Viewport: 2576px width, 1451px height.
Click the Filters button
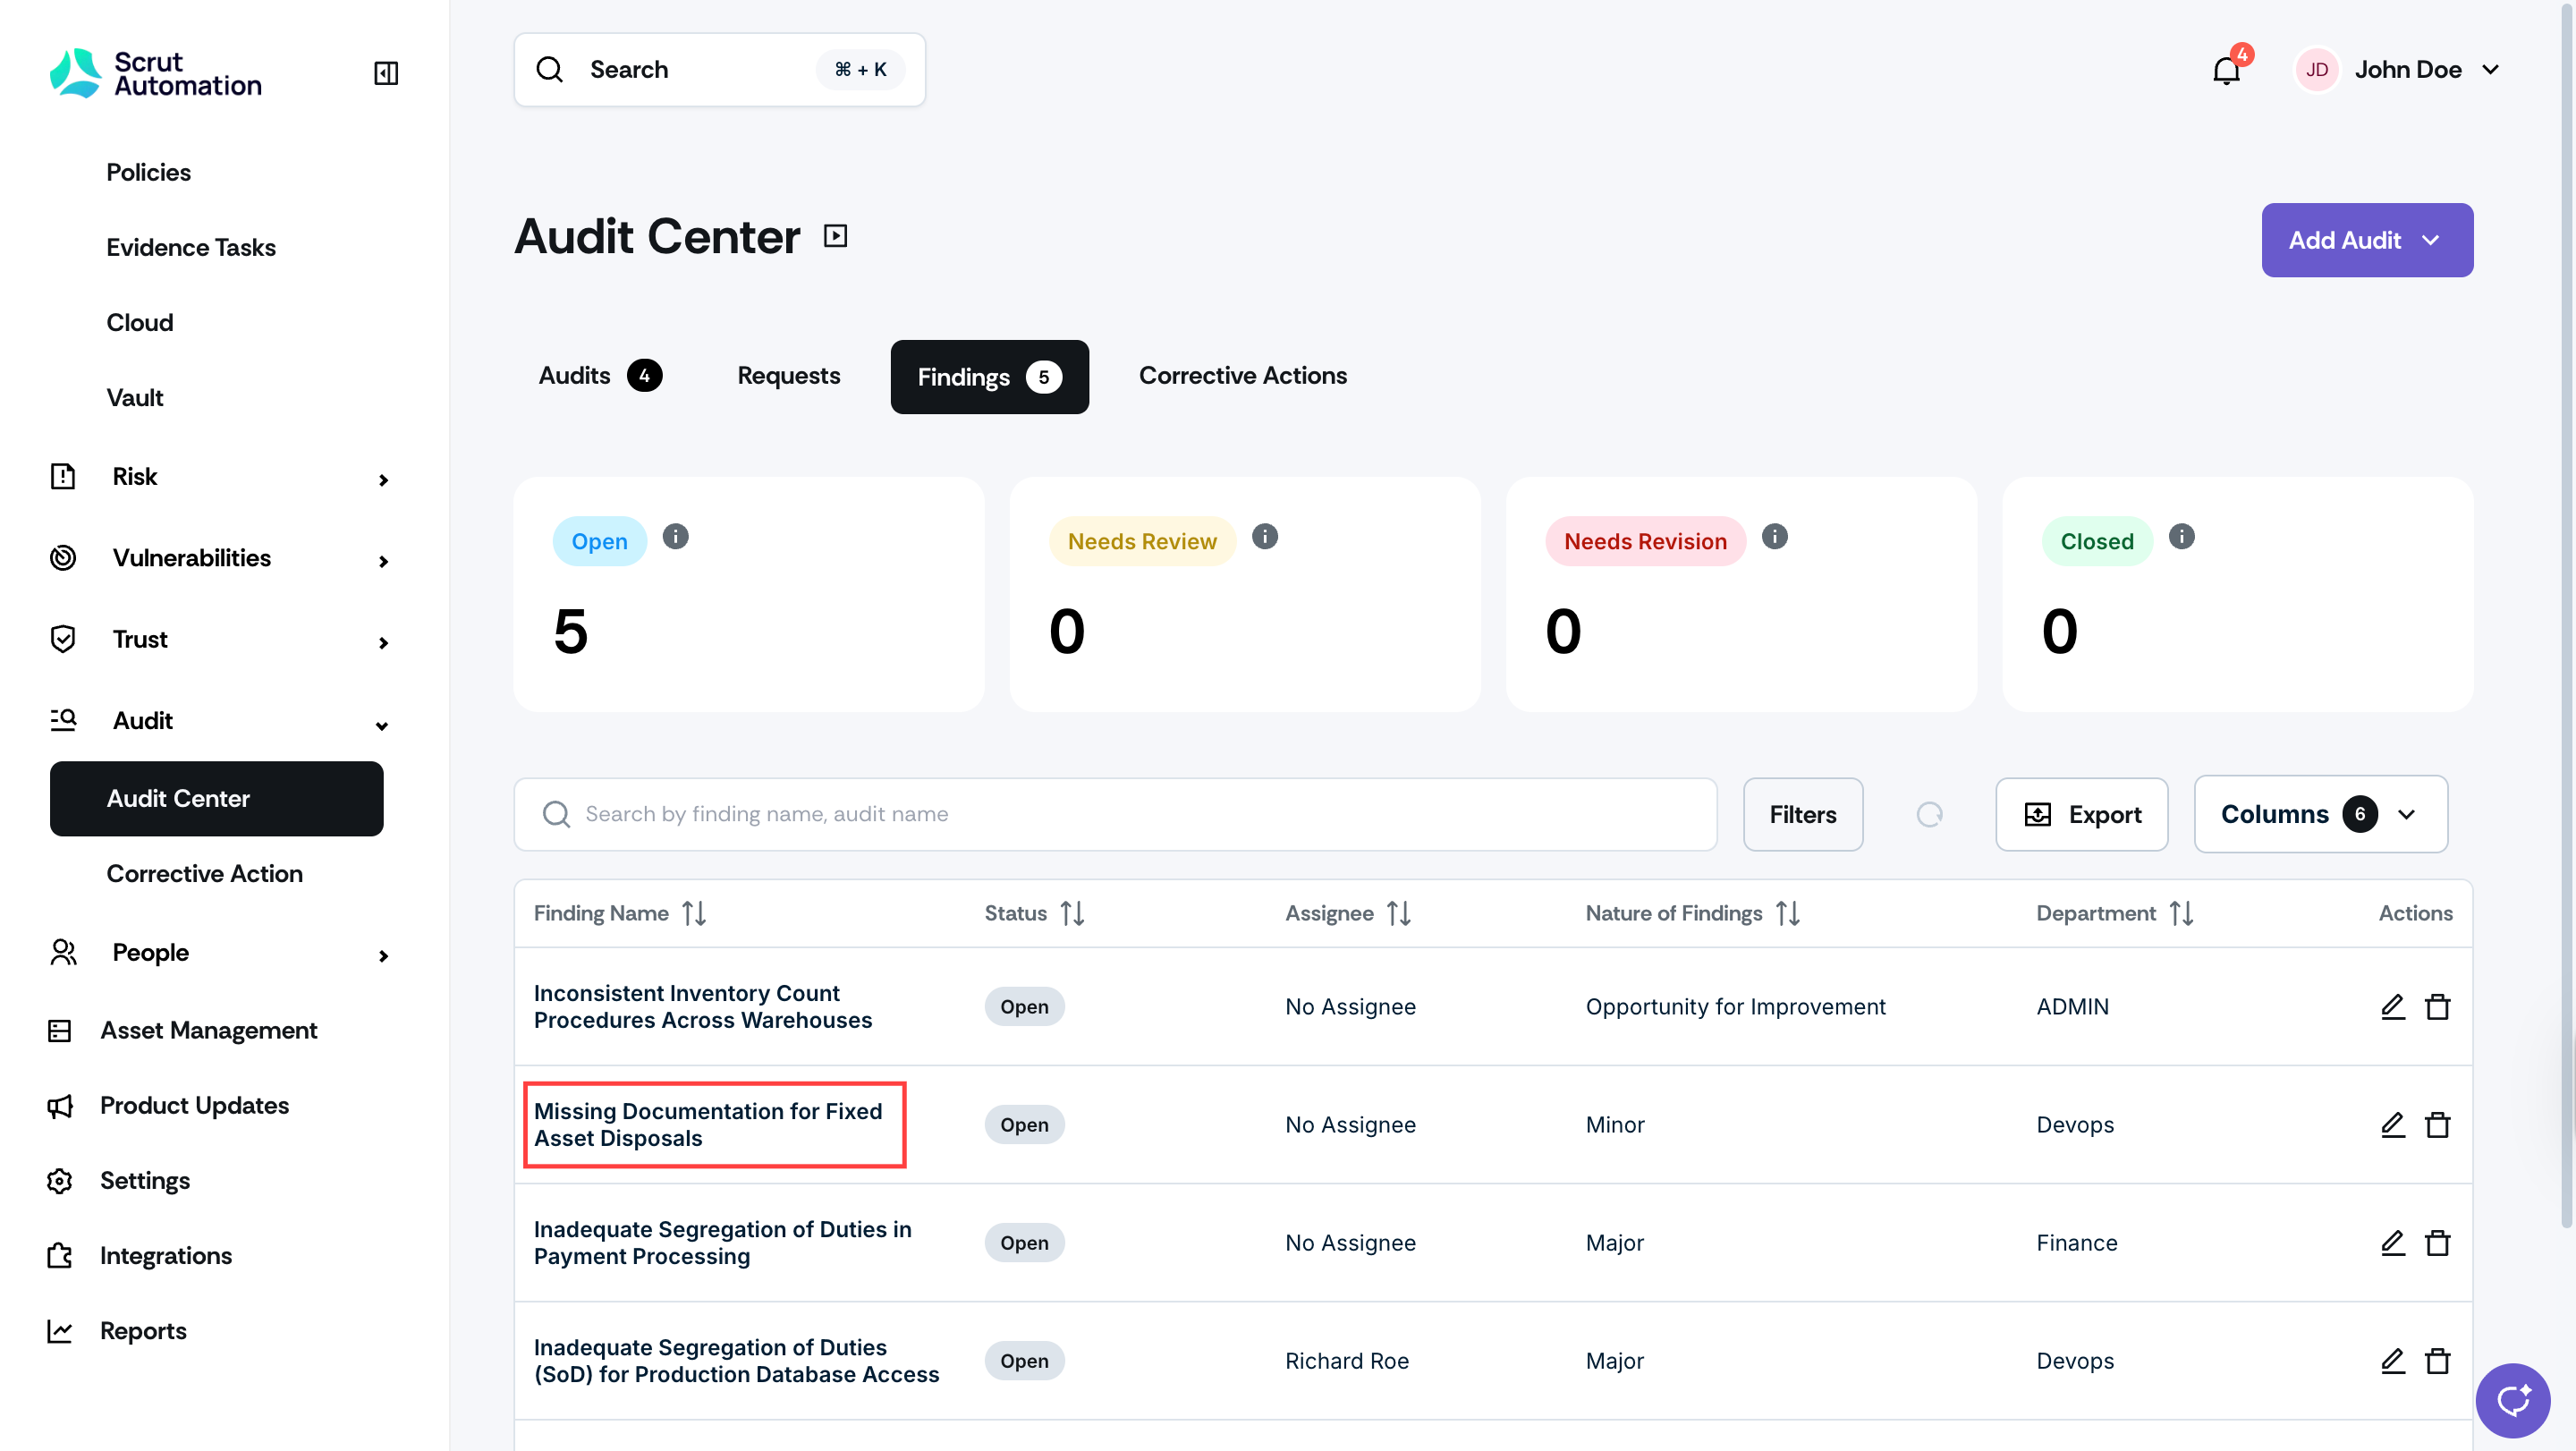[x=1803, y=814]
